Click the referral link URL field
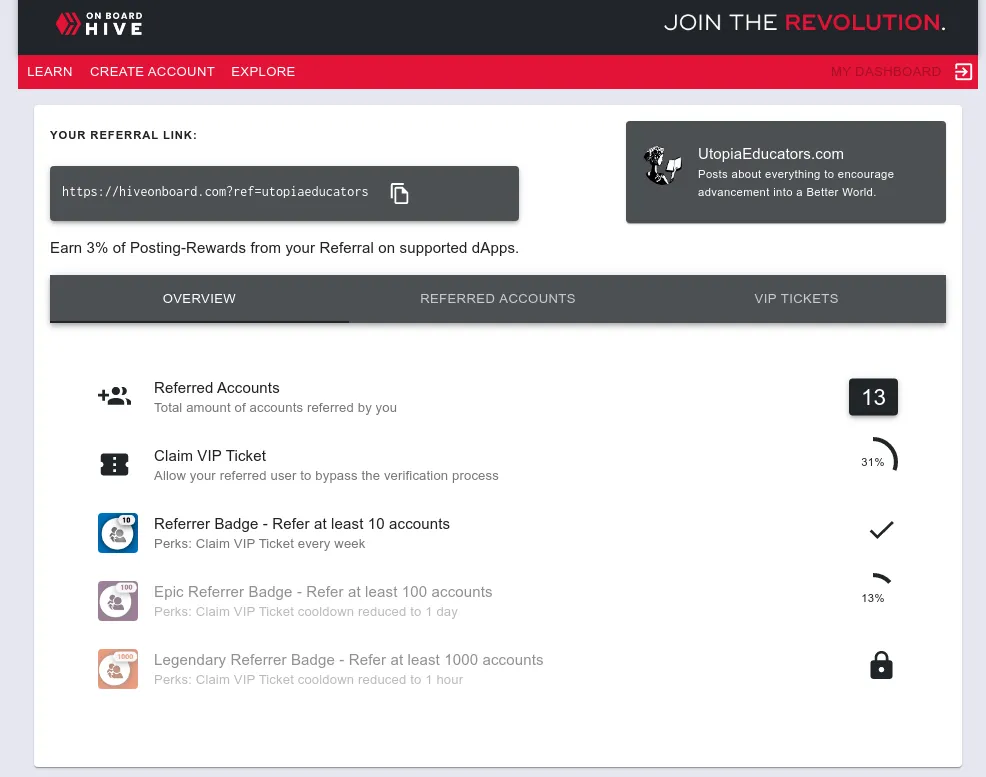Screen dimensions: 986x777 (x=284, y=194)
